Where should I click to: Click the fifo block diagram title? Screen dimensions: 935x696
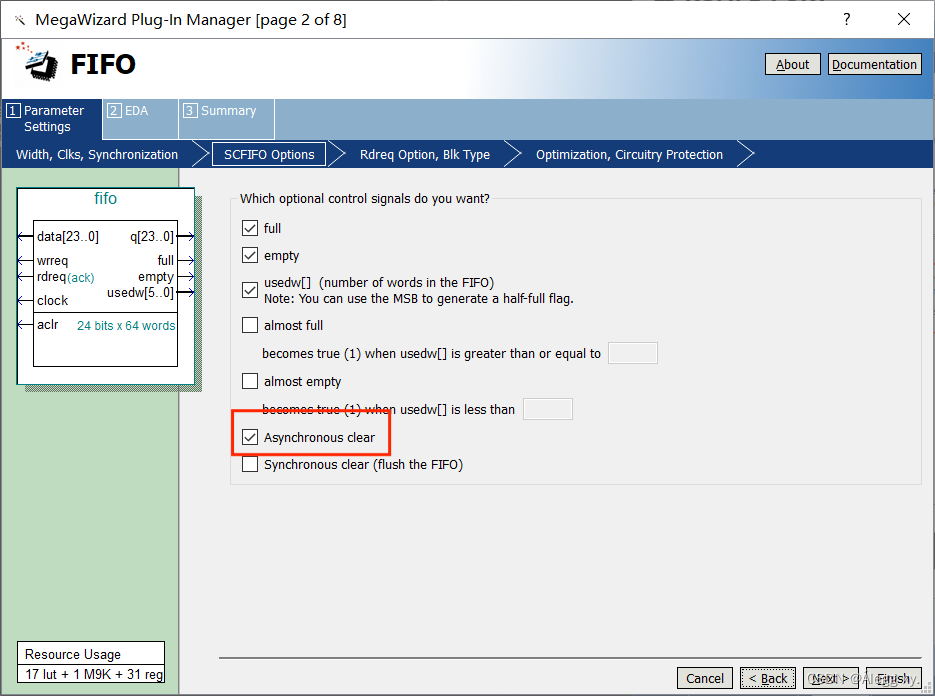tap(106, 199)
